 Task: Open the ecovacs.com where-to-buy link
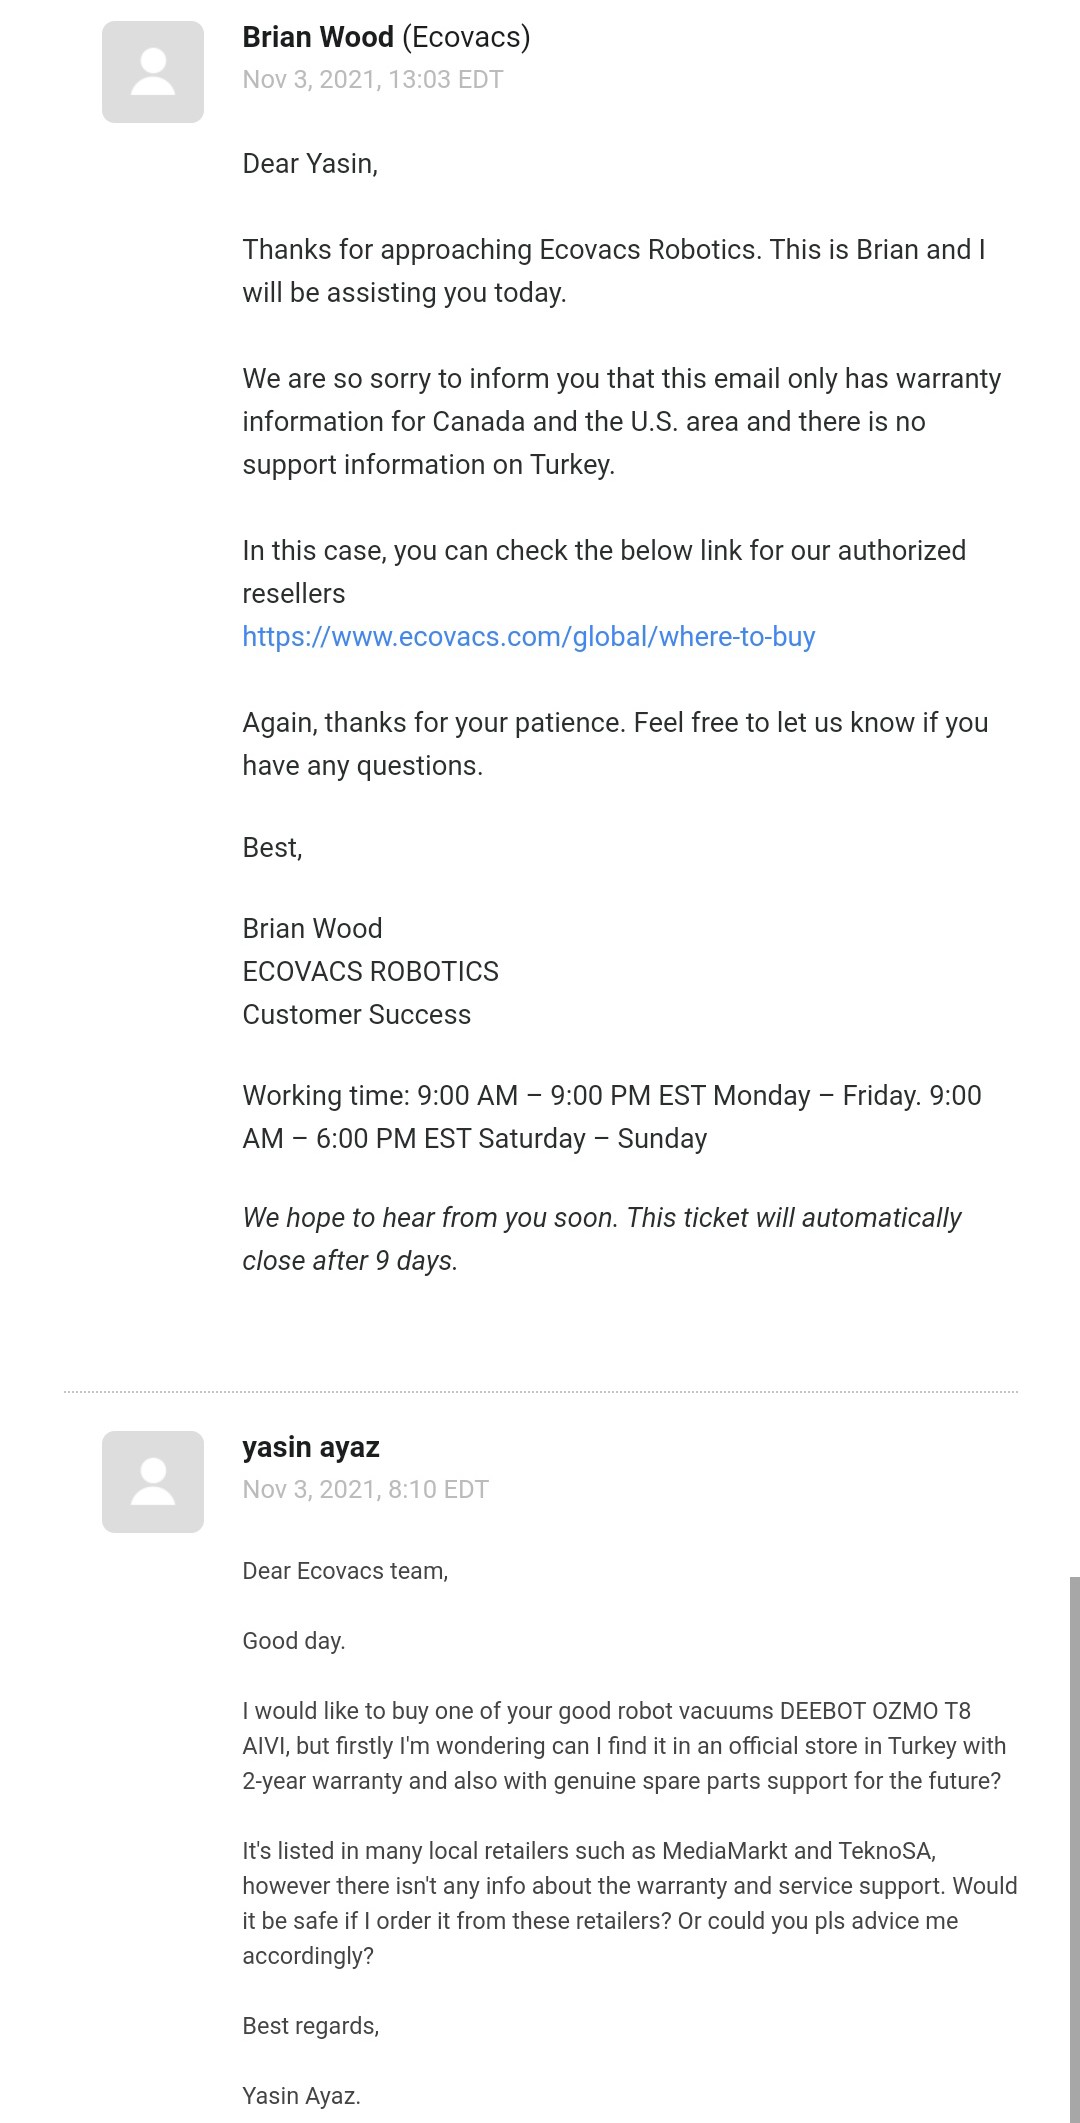pos(529,637)
